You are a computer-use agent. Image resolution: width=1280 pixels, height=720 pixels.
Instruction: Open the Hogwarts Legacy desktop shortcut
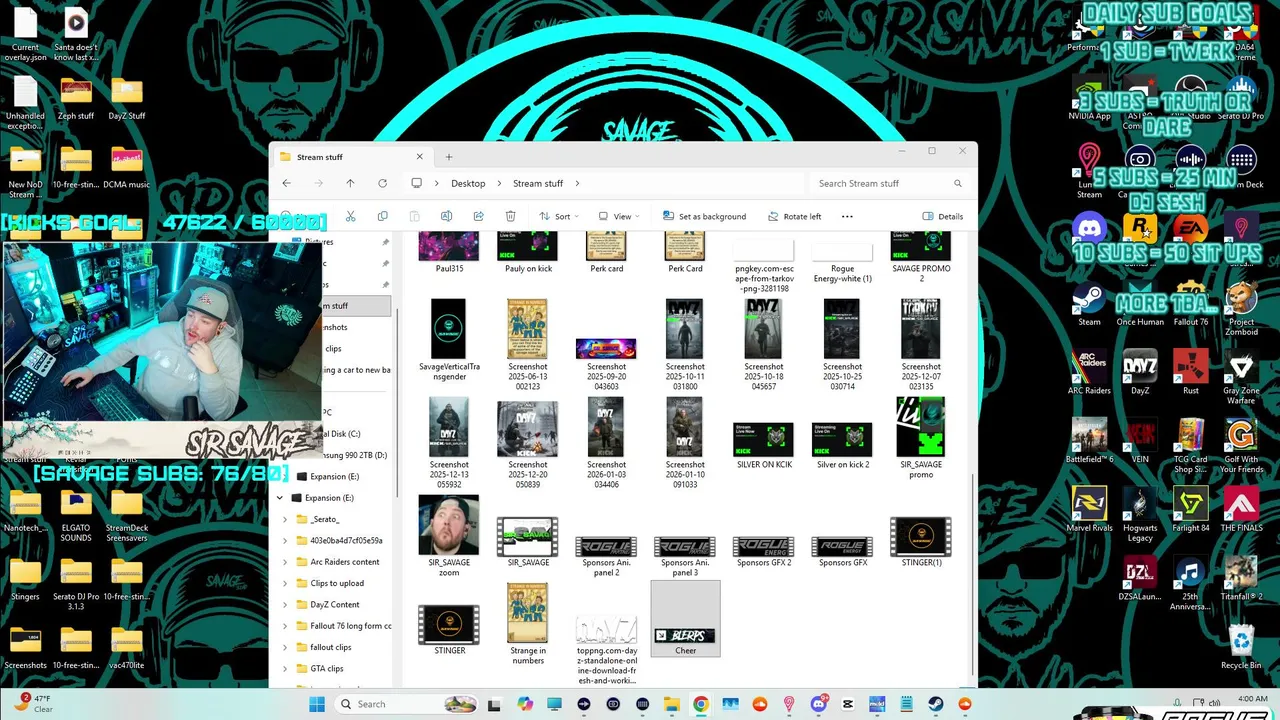click(1140, 515)
